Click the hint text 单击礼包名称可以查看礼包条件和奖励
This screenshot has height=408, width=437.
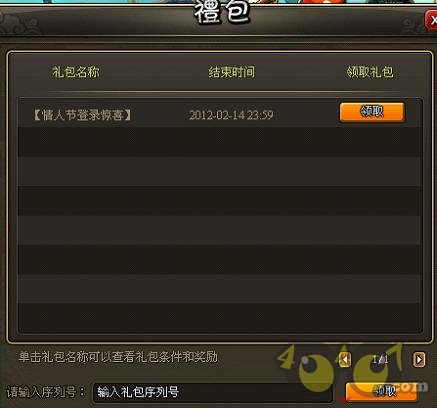pyautogui.click(x=118, y=357)
